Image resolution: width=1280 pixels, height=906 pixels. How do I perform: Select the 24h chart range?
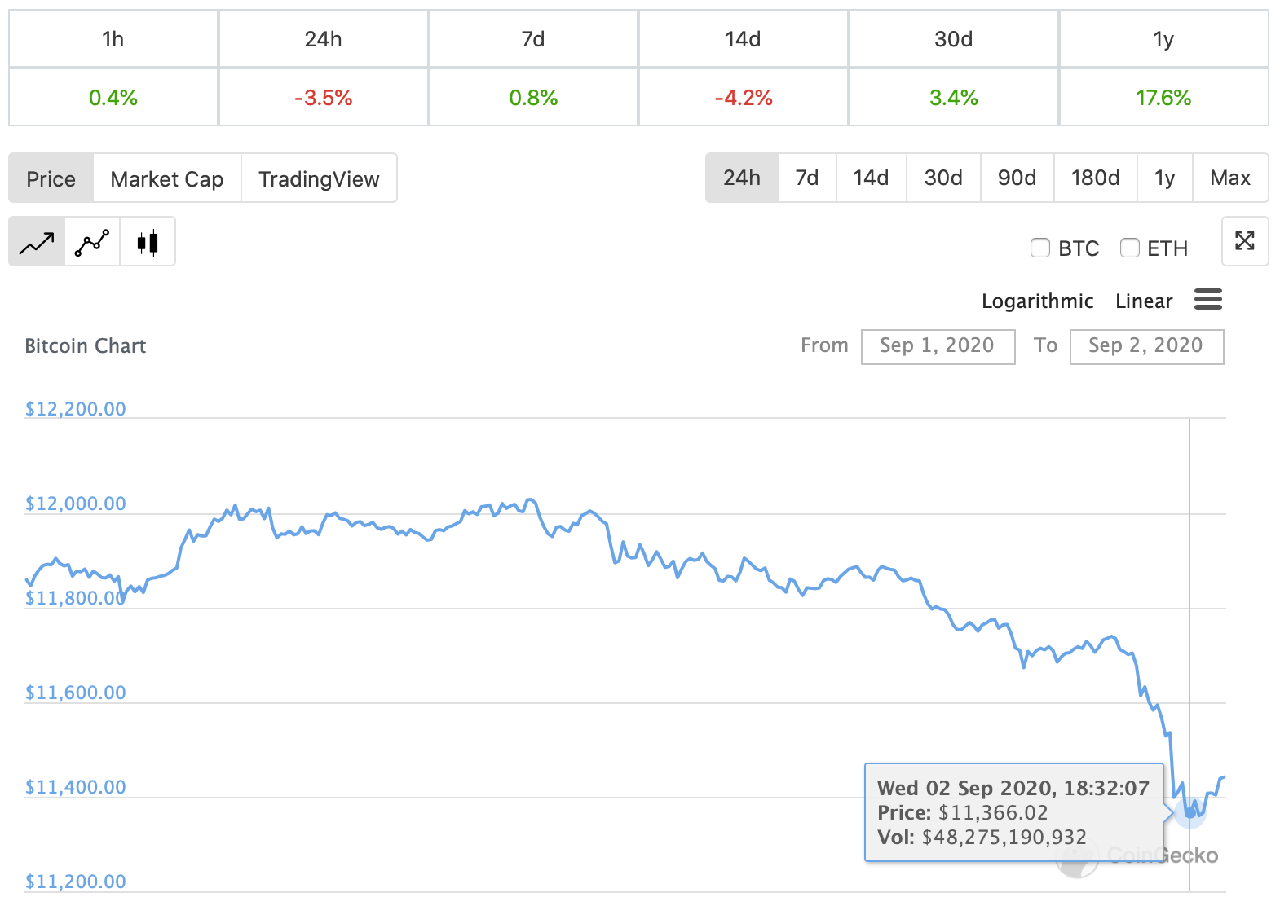click(742, 178)
